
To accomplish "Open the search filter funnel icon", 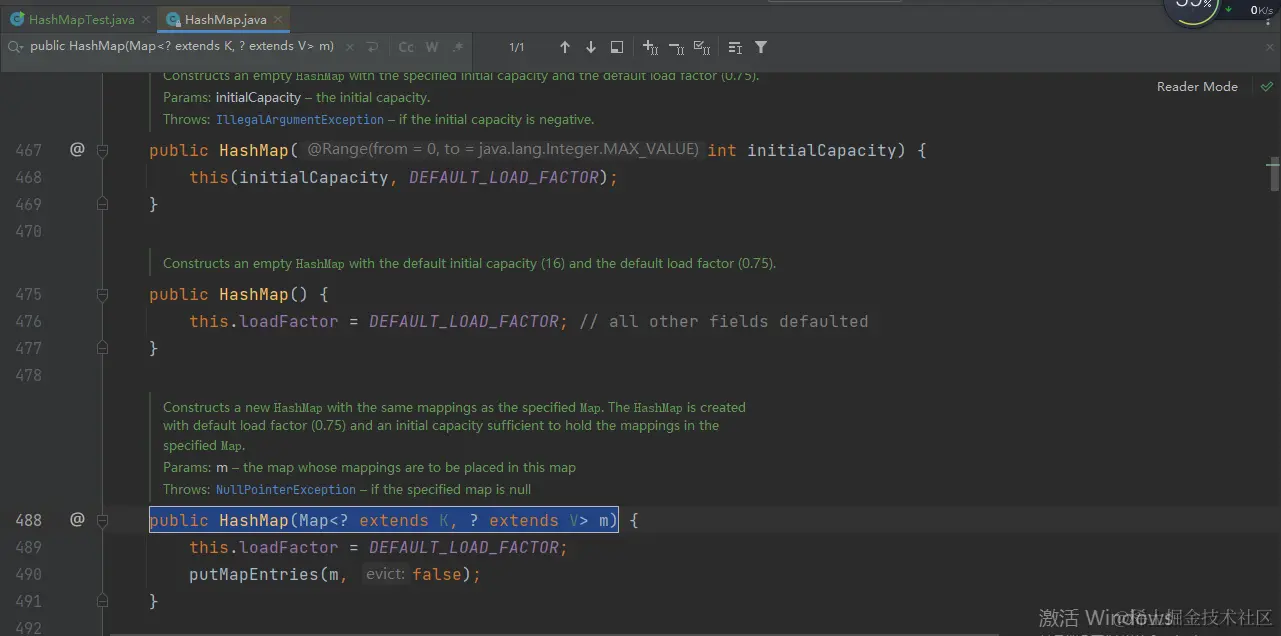I will tap(761, 47).
